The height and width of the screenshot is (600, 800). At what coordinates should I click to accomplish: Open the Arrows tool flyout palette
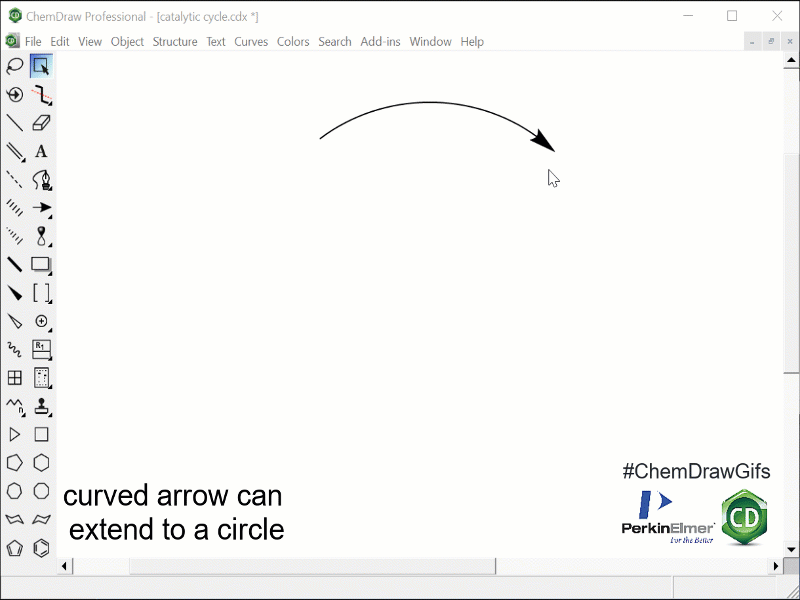pyautogui.click(x=41, y=208)
